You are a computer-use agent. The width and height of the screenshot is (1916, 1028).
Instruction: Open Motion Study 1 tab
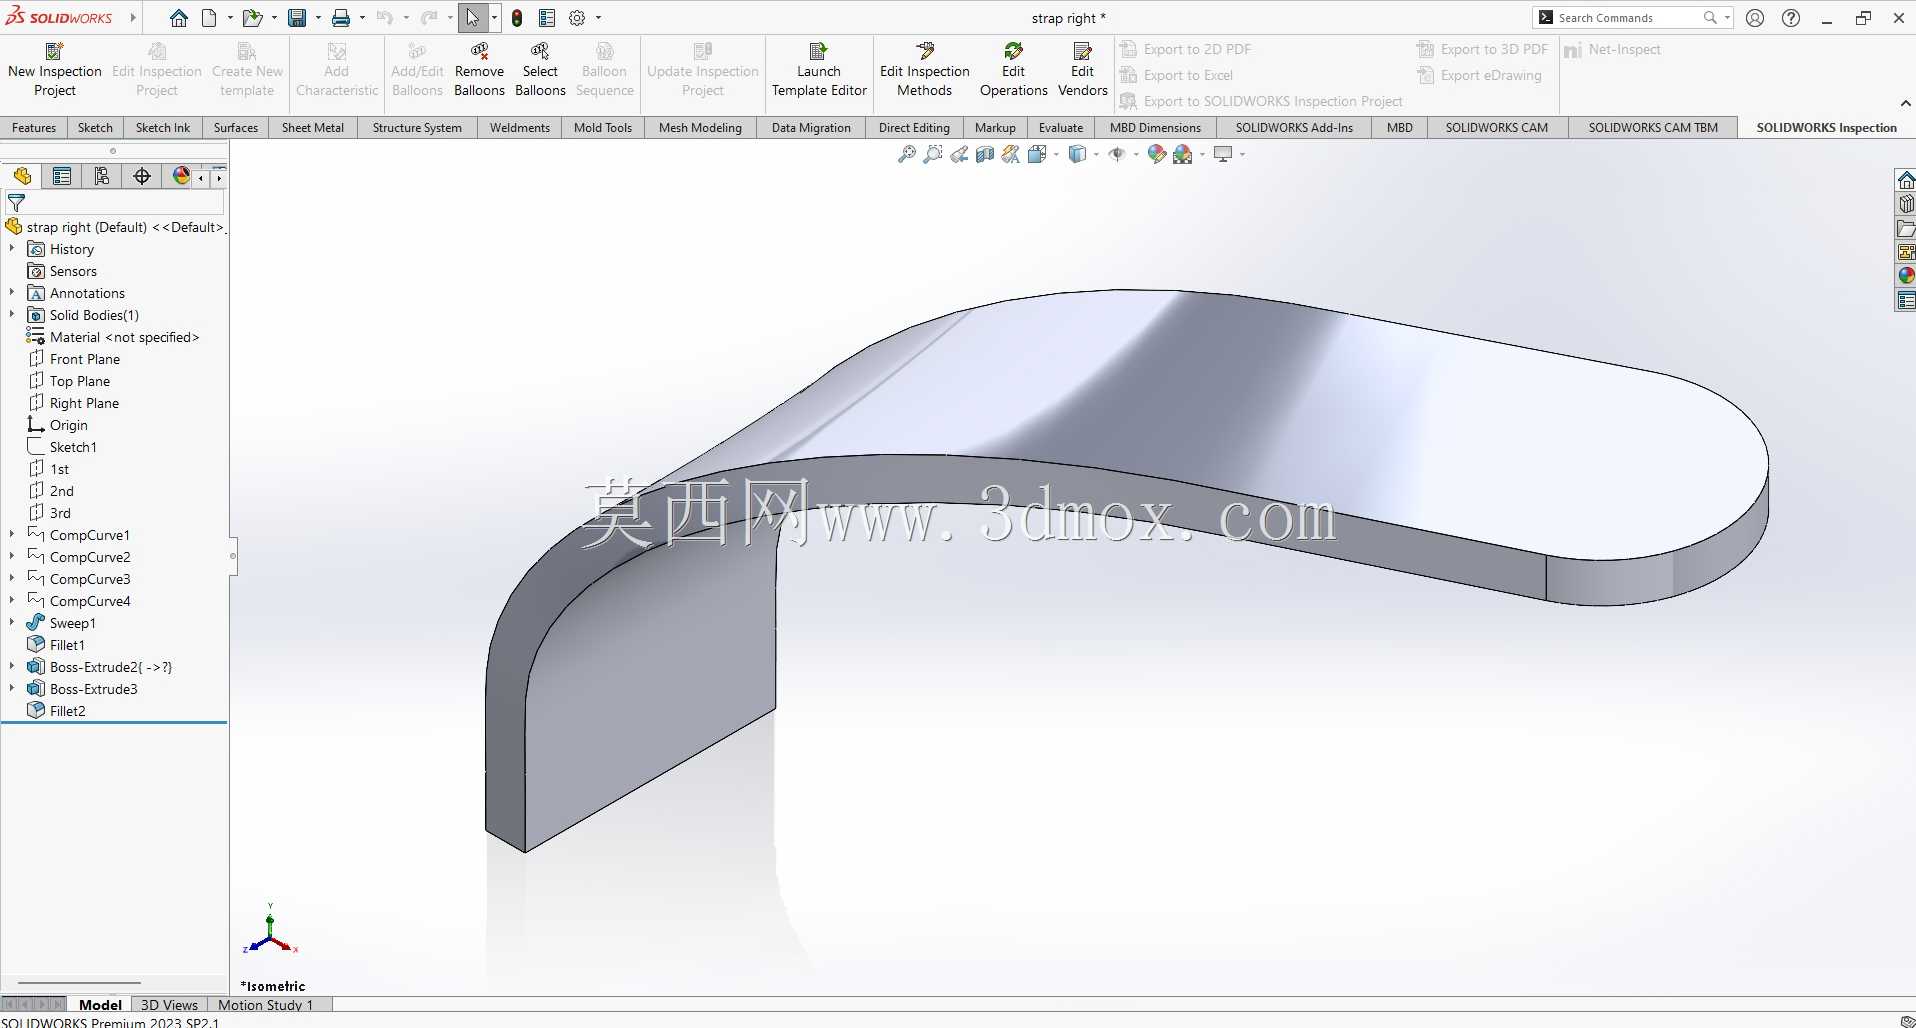[266, 1005]
